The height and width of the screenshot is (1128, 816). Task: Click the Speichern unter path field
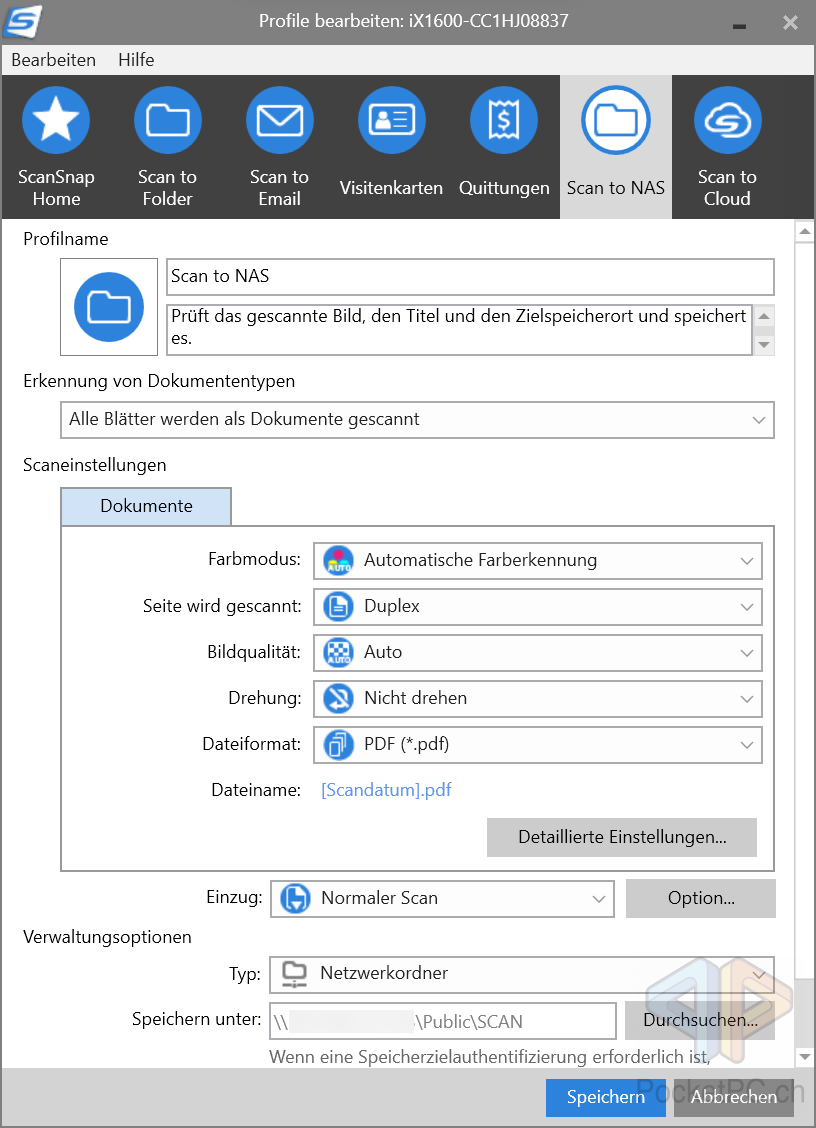coord(443,1022)
